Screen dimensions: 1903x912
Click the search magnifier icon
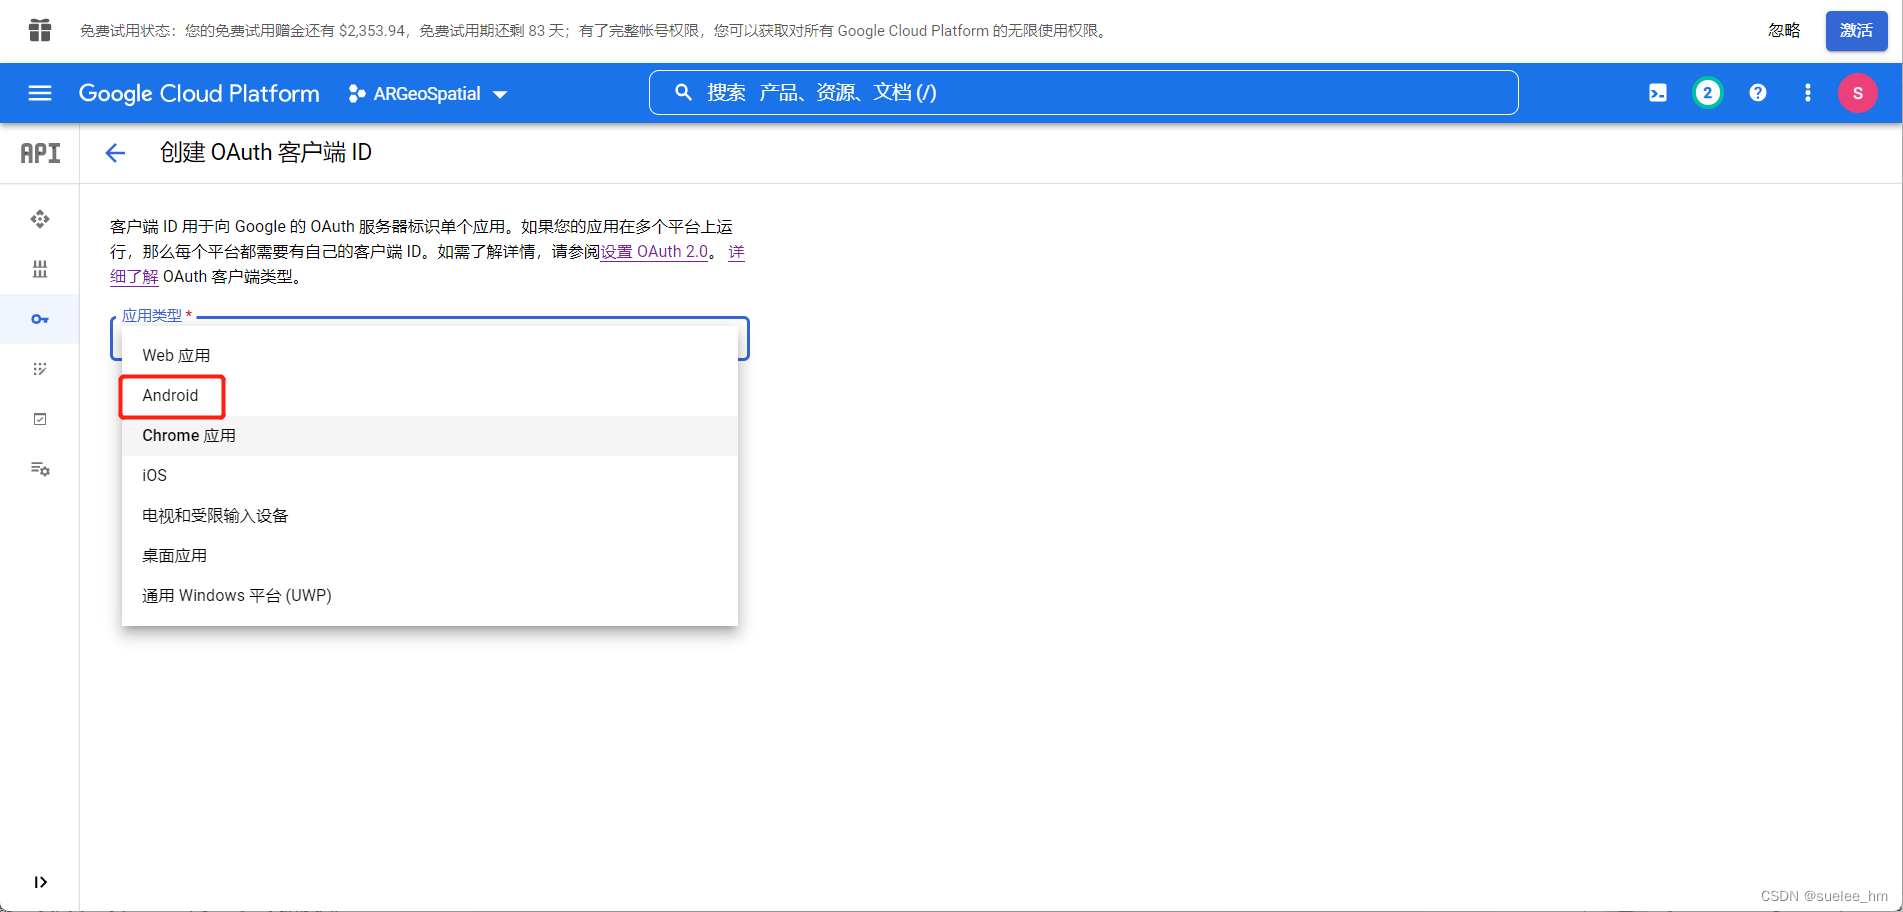(x=684, y=93)
